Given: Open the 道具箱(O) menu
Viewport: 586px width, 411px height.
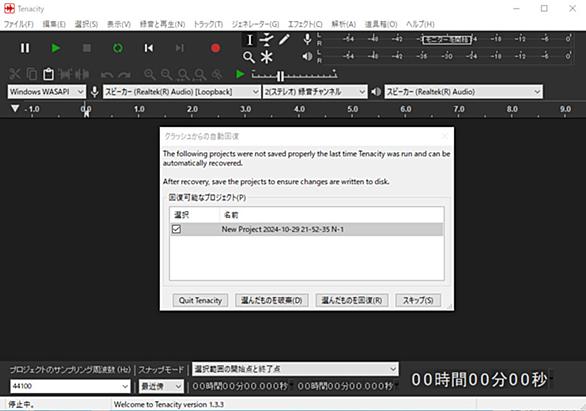Looking at the screenshot, I should pyautogui.click(x=381, y=24).
